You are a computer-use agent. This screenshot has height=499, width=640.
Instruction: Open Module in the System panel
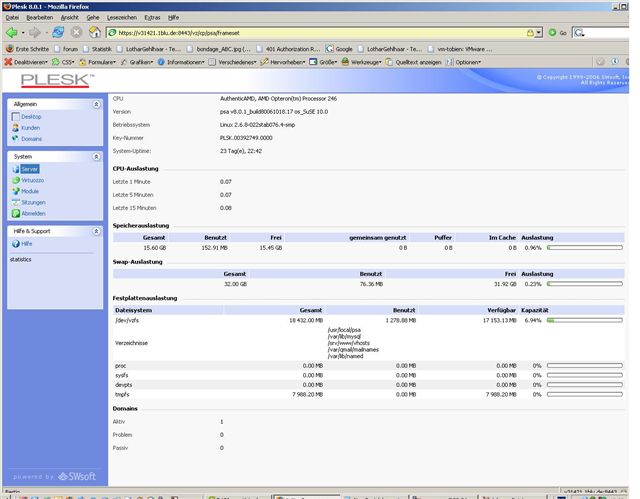30,191
